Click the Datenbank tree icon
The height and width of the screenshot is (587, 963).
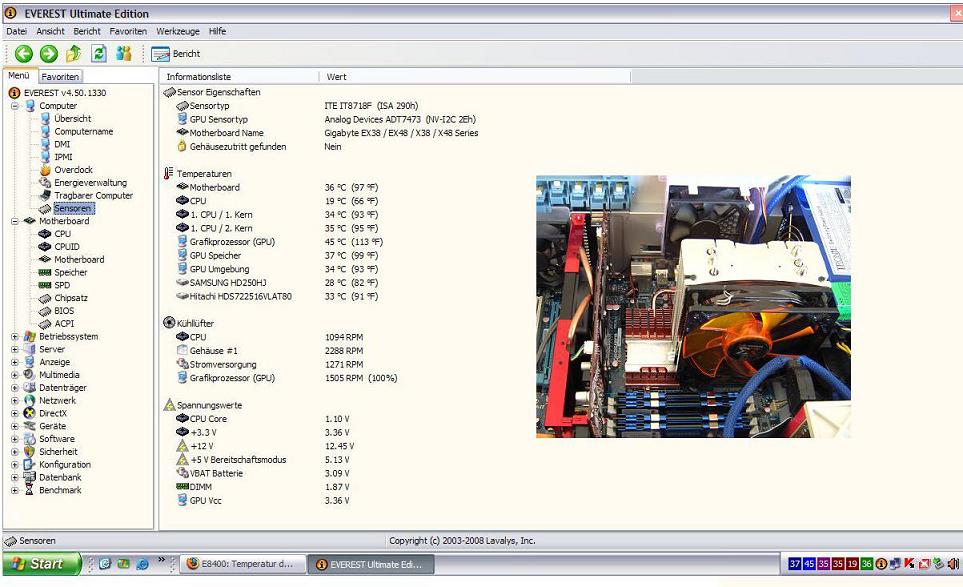pyautogui.click(x=29, y=477)
